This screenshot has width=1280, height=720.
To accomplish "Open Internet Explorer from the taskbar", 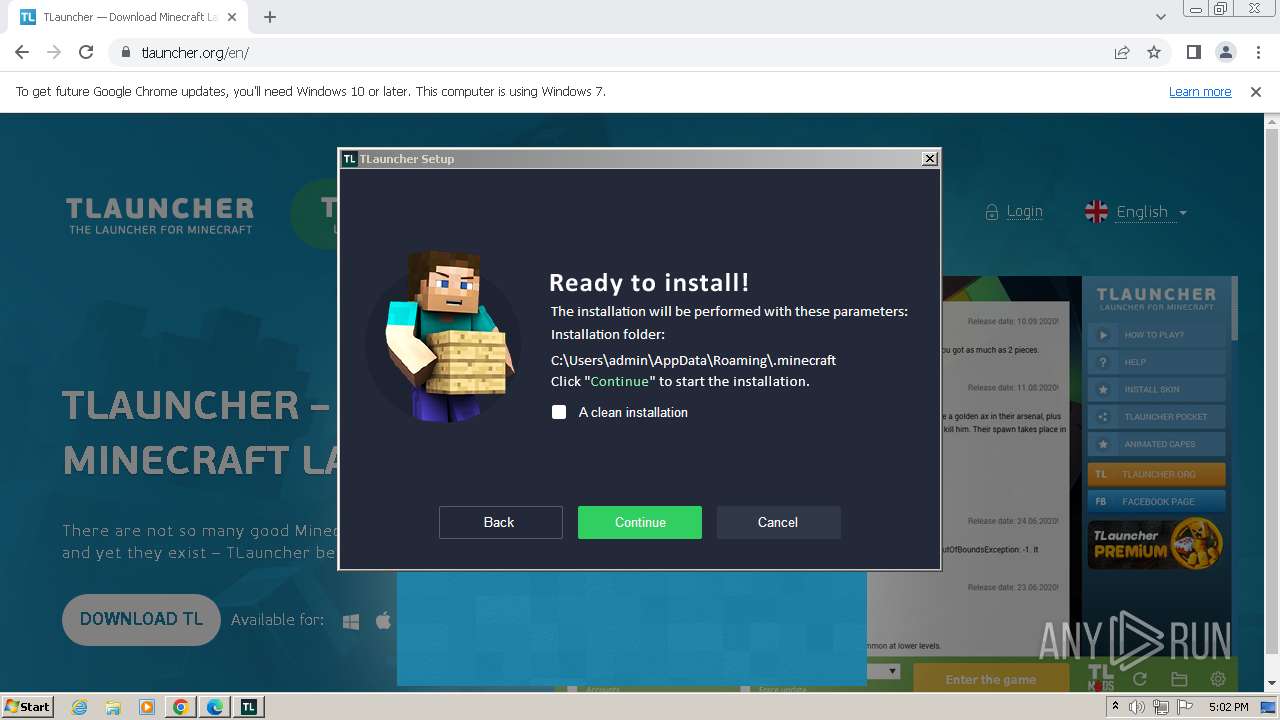I will tap(79, 707).
